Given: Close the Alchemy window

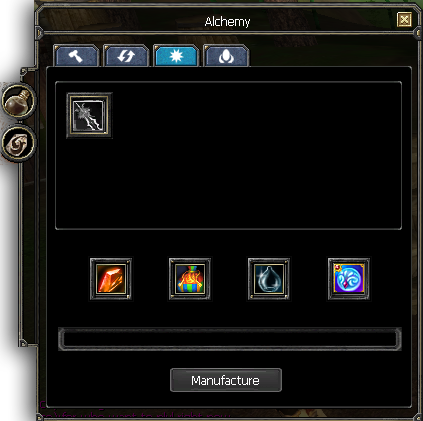Looking at the screenshot, I should (x=405, y=20).
